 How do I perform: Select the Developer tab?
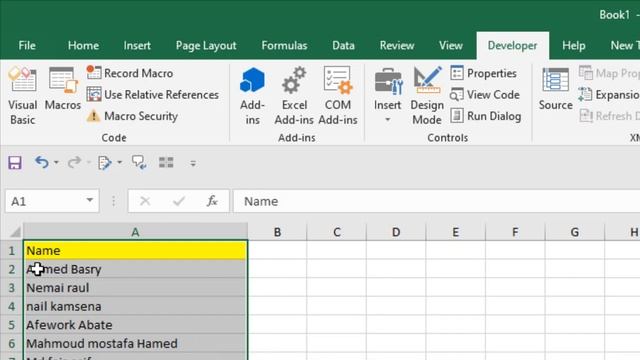pyautogui.click(x=513, y=45)
